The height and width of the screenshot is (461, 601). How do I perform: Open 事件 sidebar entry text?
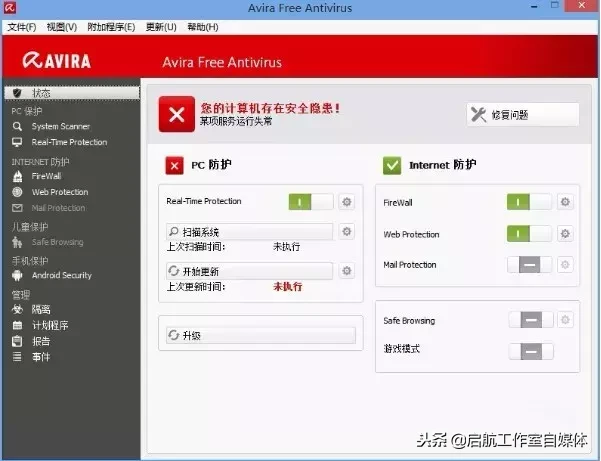click(41, 357)
